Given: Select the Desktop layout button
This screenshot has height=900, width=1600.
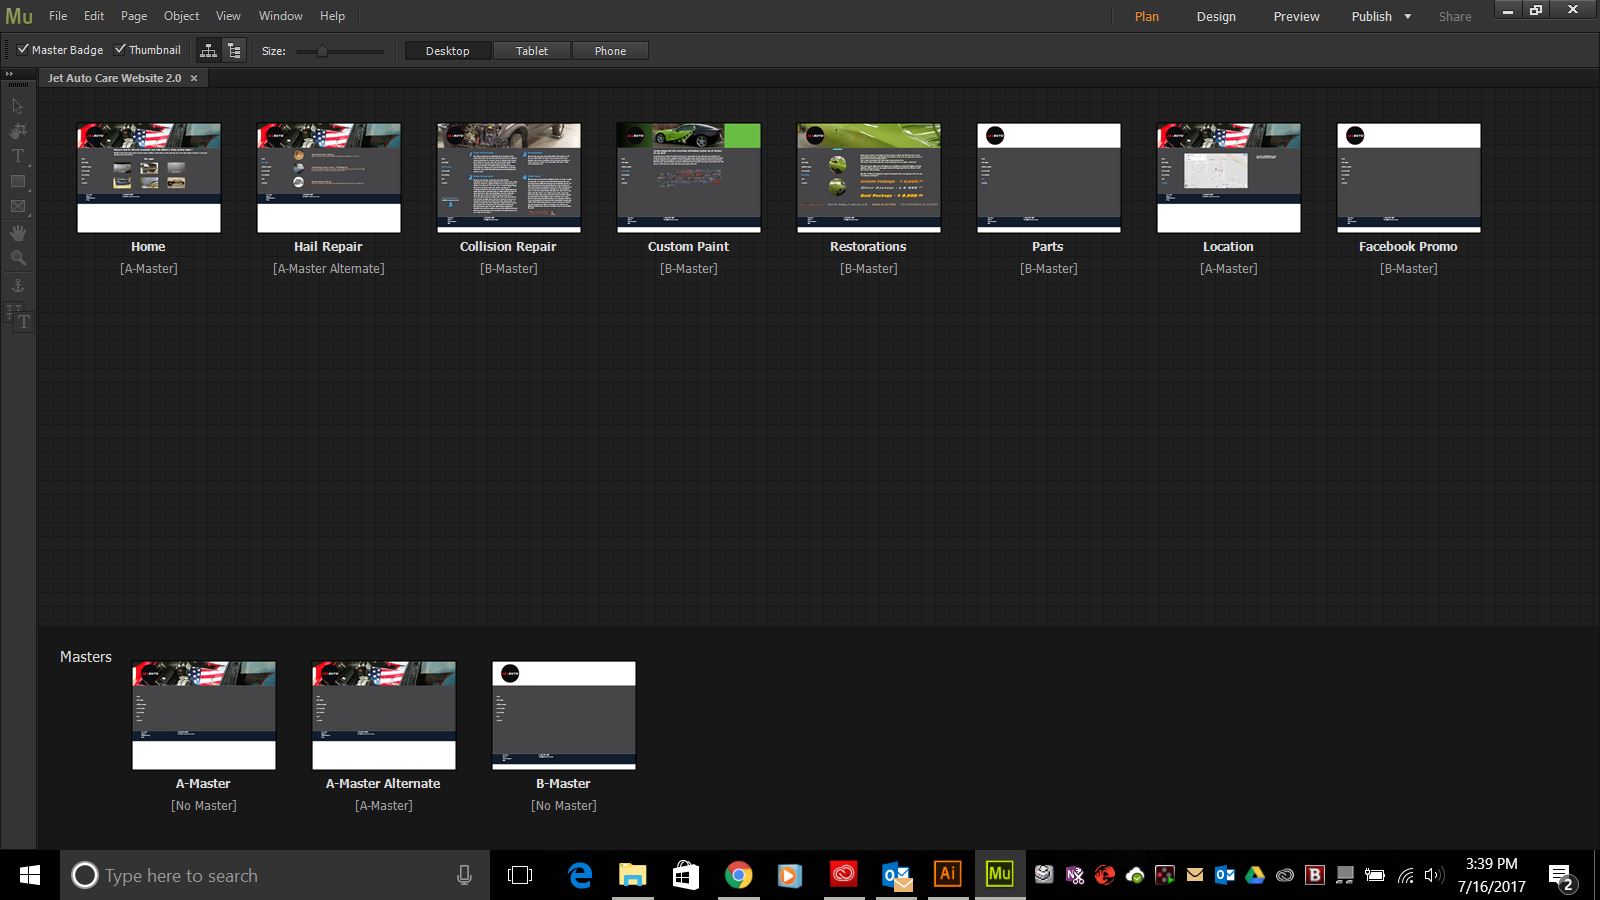Looking at the screenshot, I should 448,51.
